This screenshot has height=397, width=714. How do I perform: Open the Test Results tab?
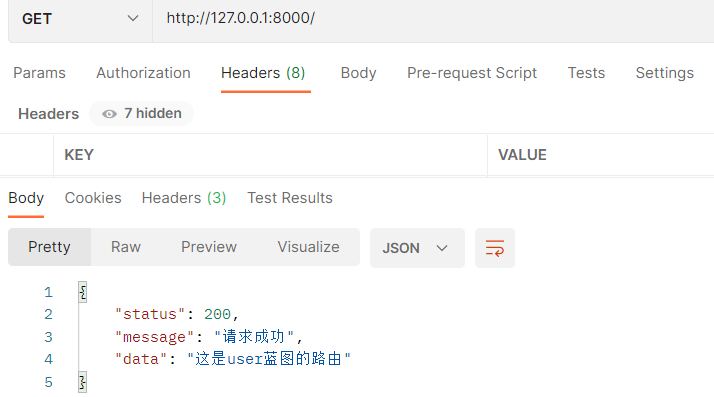290,198
